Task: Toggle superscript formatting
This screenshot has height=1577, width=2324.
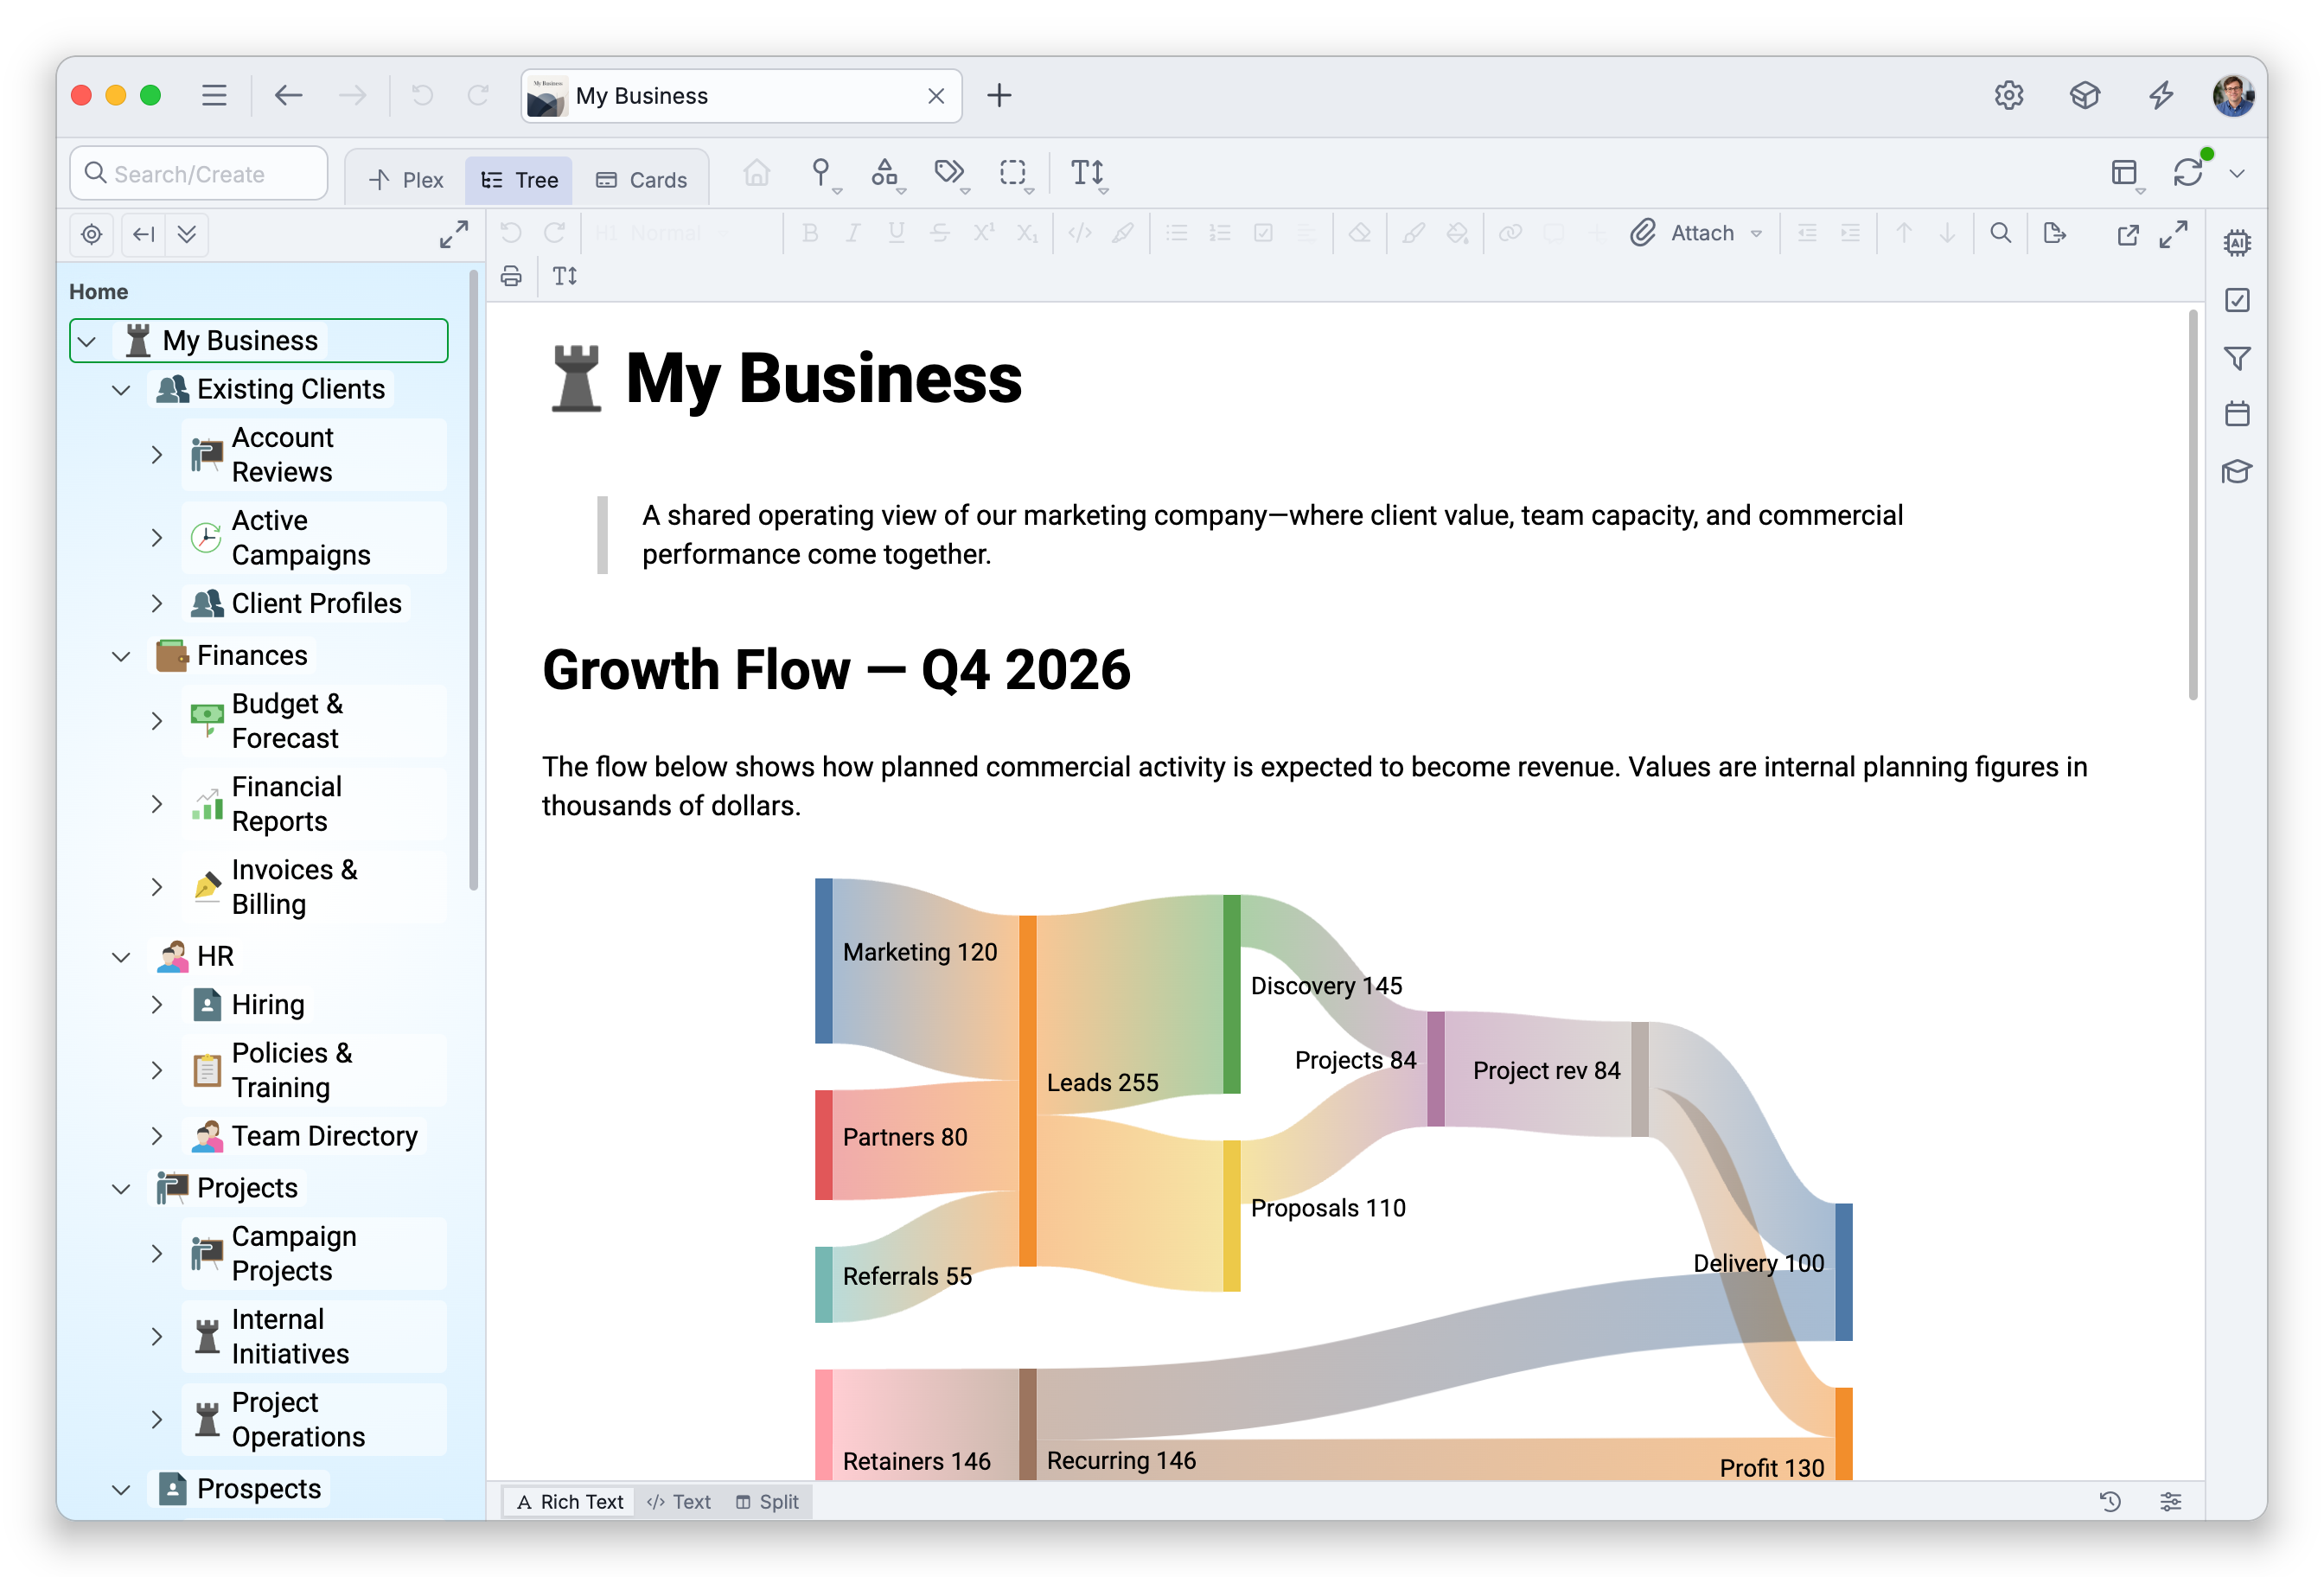Action: click(983, 233)
